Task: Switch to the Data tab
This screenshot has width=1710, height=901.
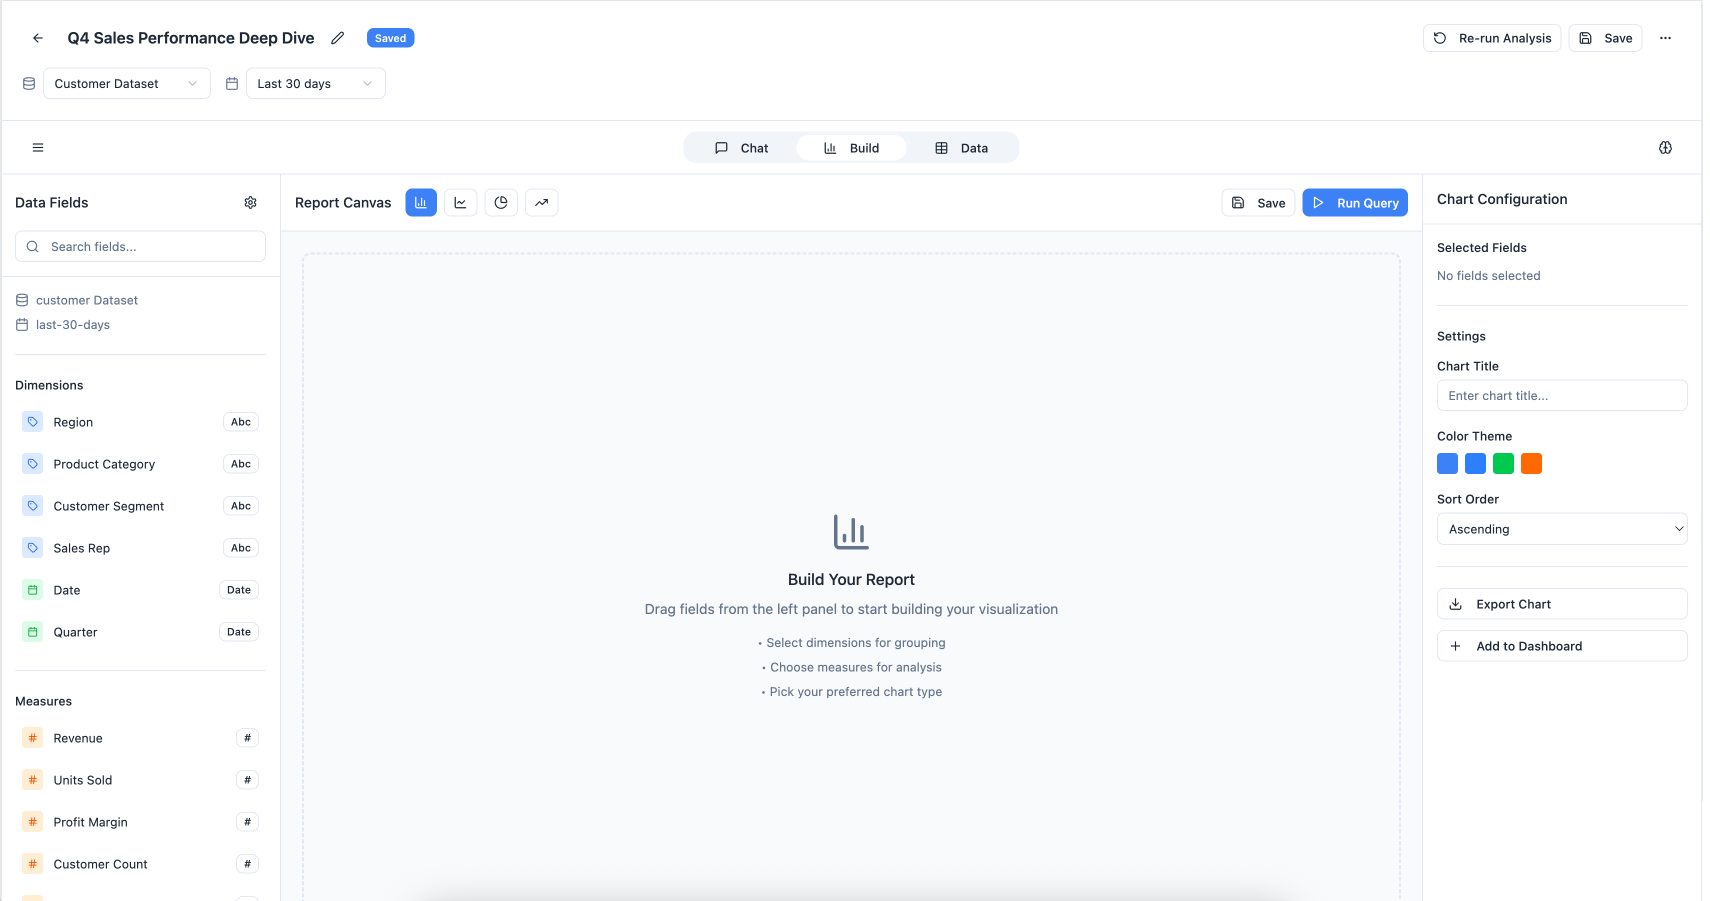Action: (x=961, y=148)
